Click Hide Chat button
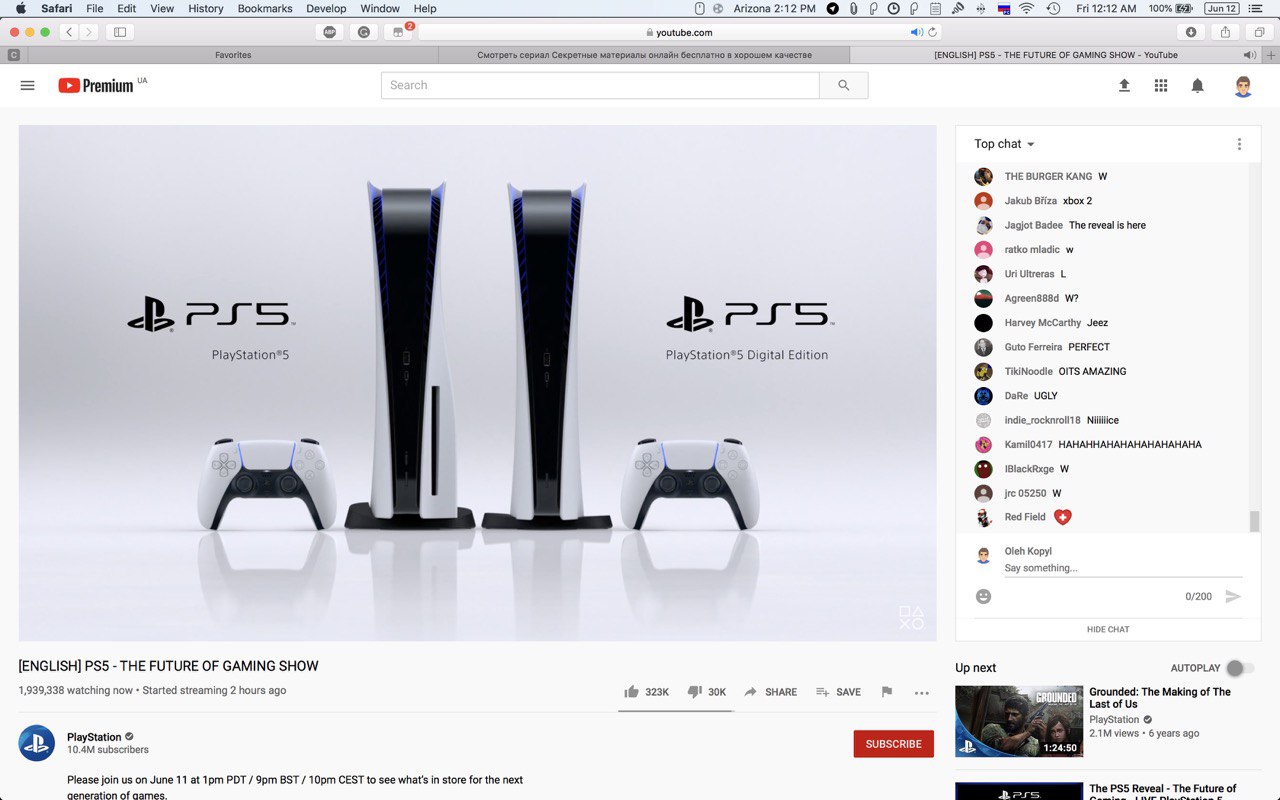Image resolution: width=1280 pixels, height=800 pixels. click(1108, 629)
